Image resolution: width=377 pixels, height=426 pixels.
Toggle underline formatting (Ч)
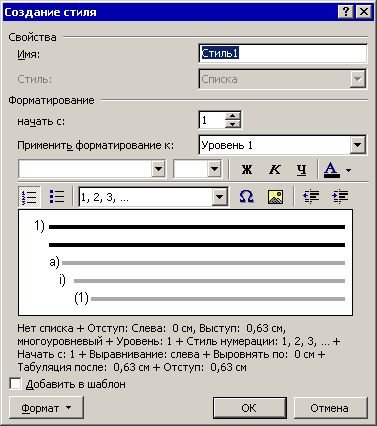click(x=302, y=170)
